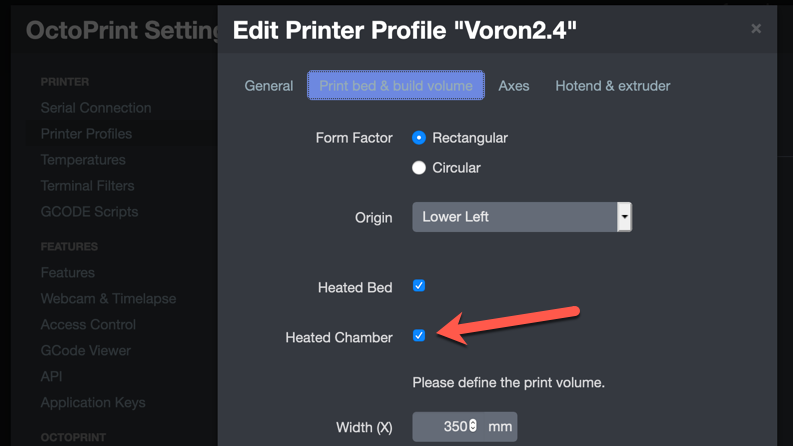793x446 pixels.
Task: Open Application Keys settings
Action: (x=93, y=403)
